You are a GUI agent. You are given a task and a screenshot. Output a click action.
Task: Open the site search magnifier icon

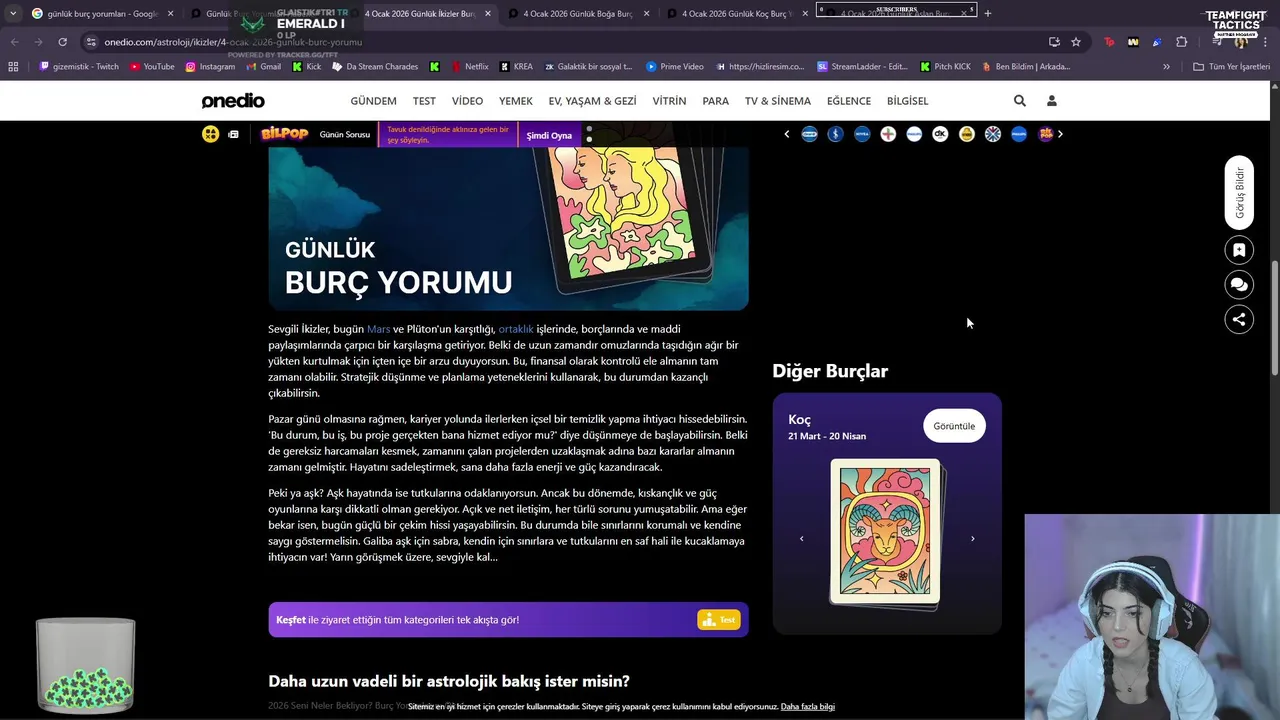pos(1019,101)
